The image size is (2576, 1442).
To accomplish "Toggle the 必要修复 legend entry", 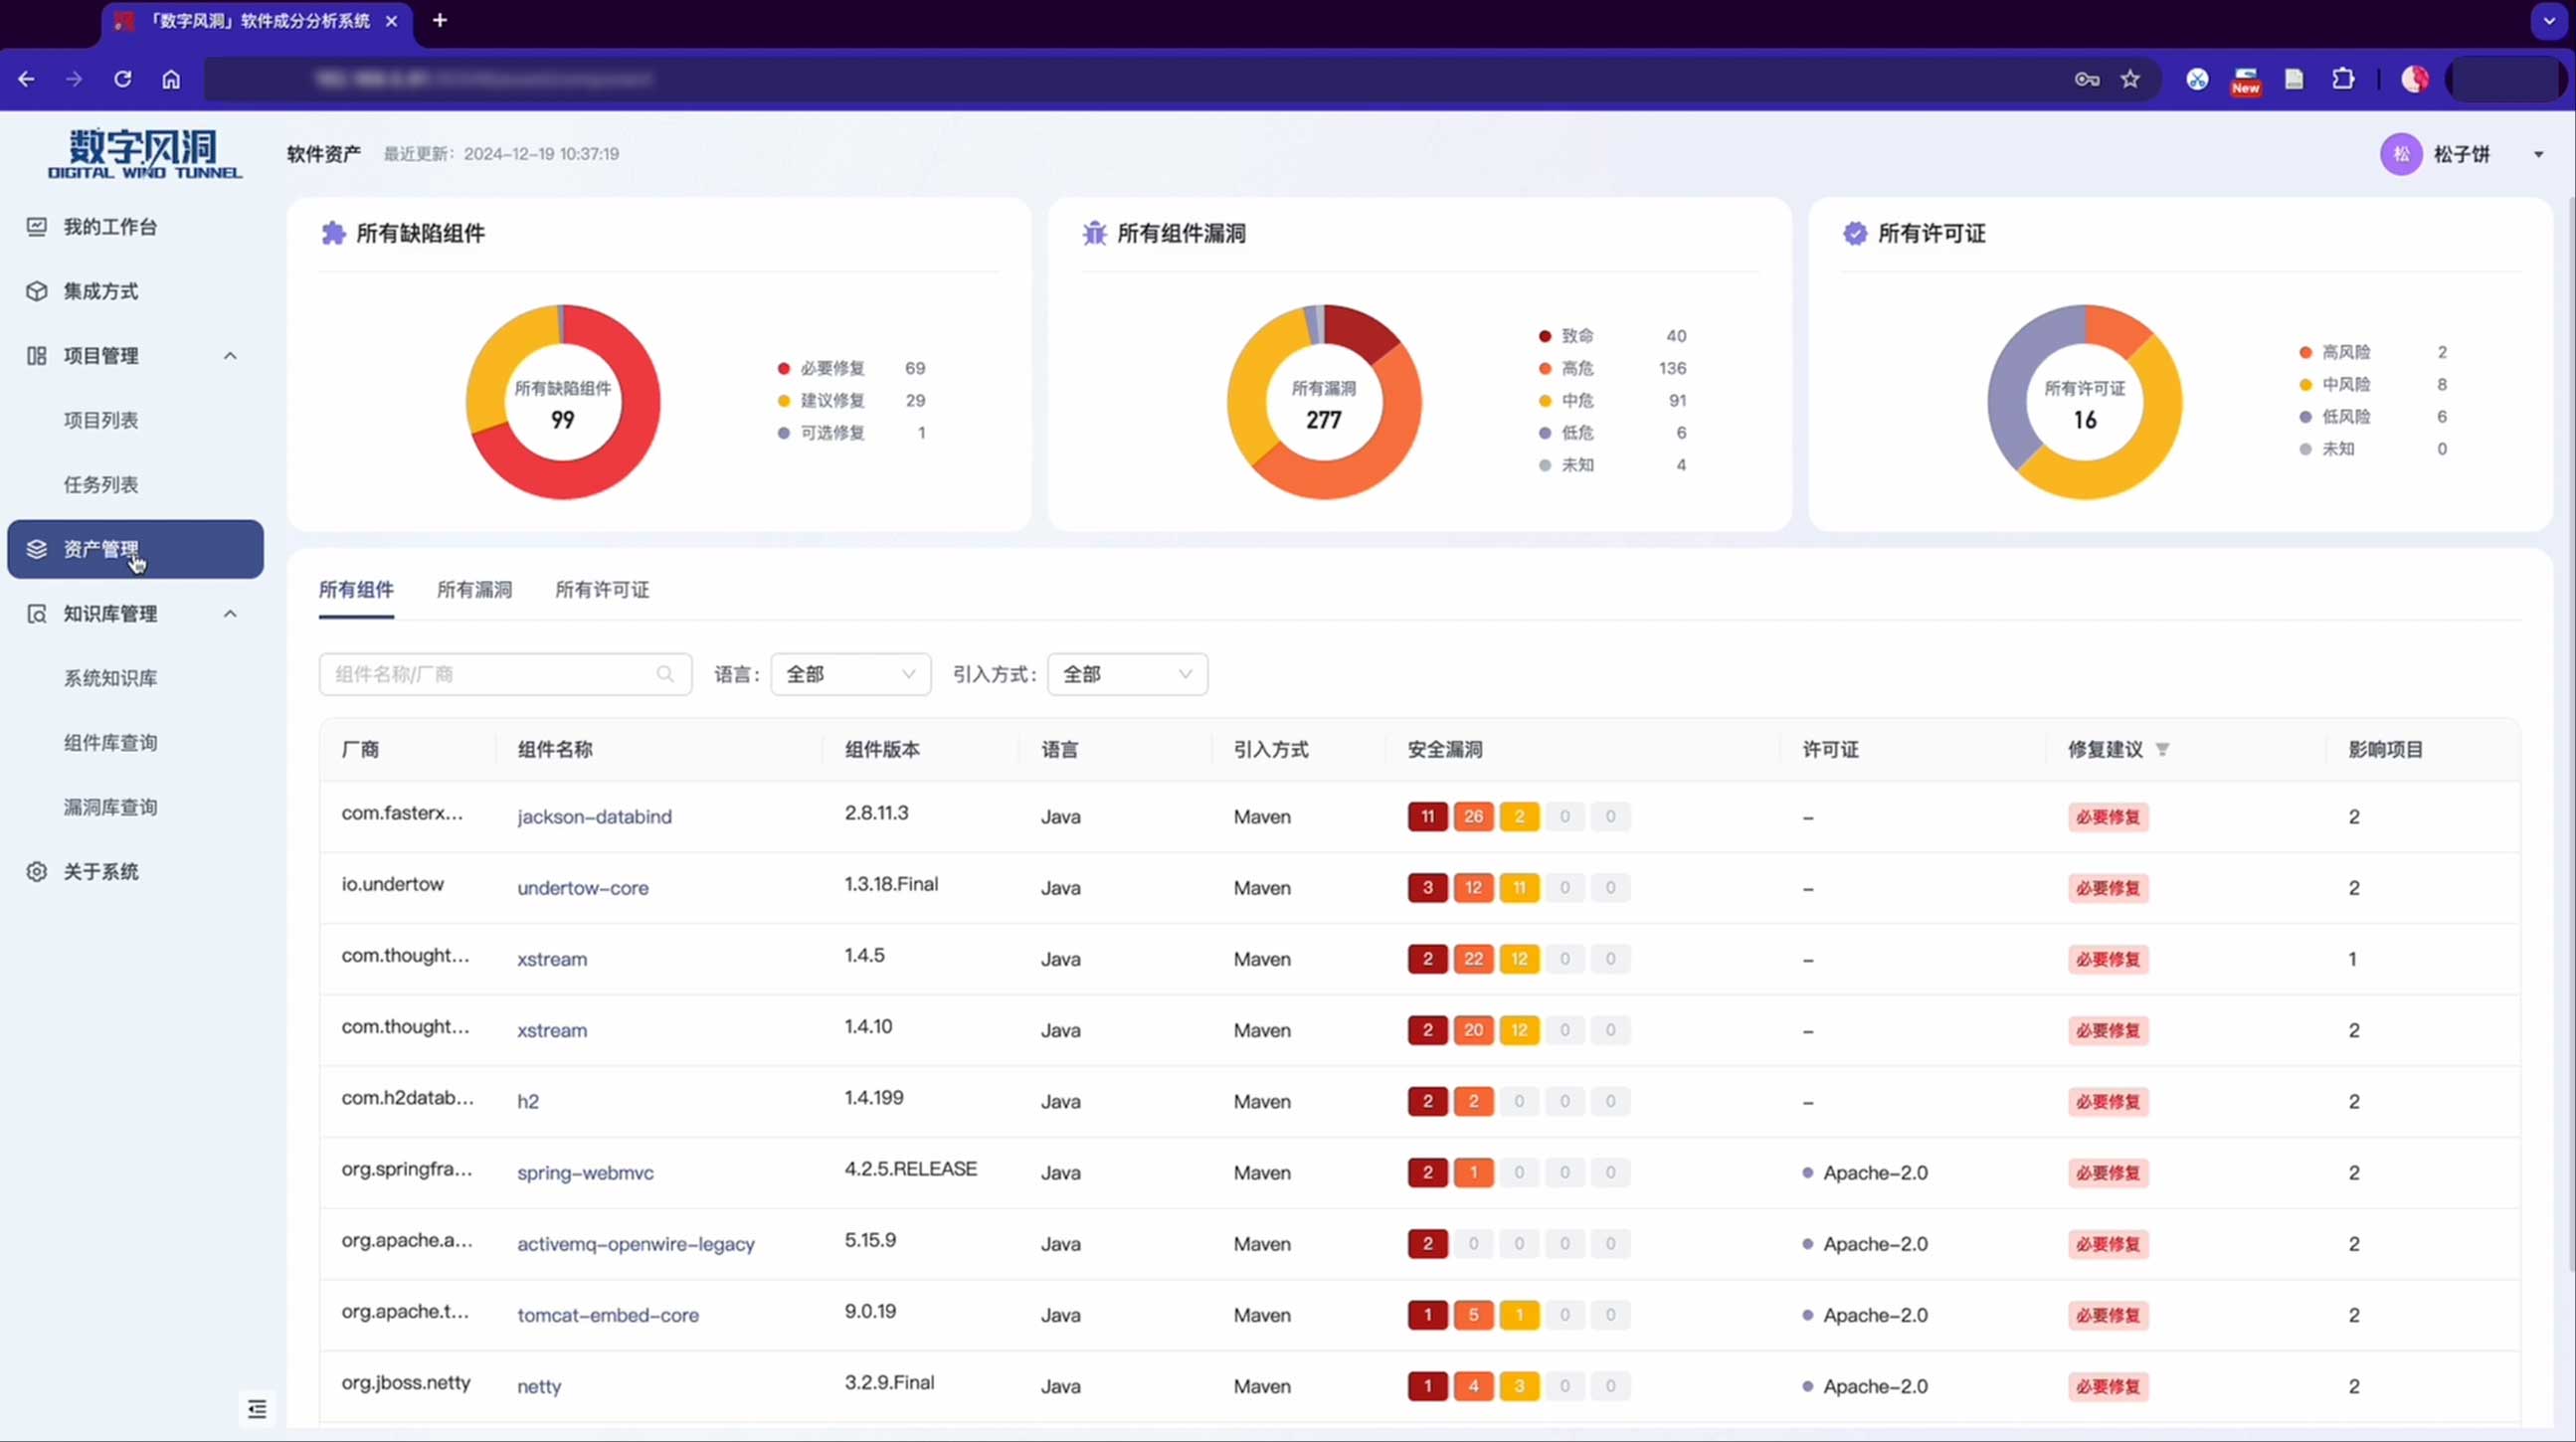I will pos(831,368).
